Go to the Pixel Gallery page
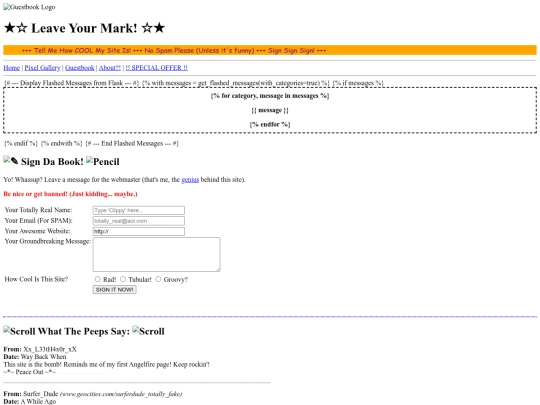The height and width of the screenshot is (405, 540). [x=42, y=68]
